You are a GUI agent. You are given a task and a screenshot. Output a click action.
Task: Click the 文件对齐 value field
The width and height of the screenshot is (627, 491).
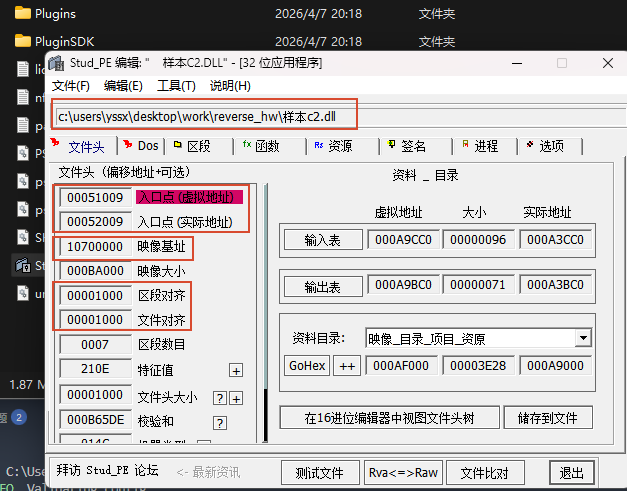tap(95, 319)
